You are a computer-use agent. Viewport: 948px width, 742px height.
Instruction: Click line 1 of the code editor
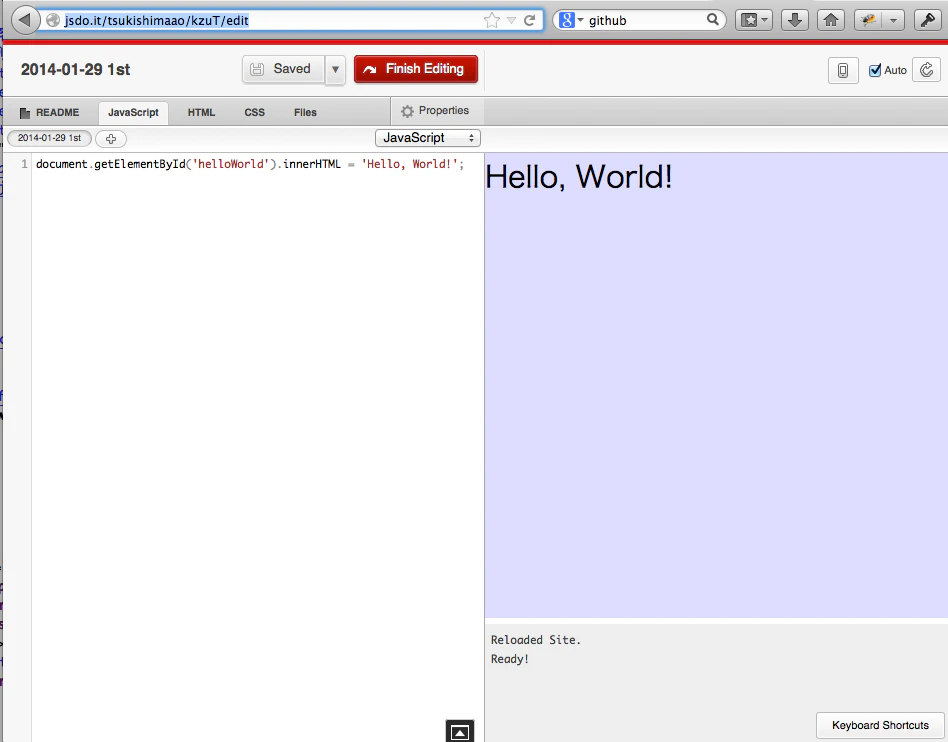pos(250,164)
